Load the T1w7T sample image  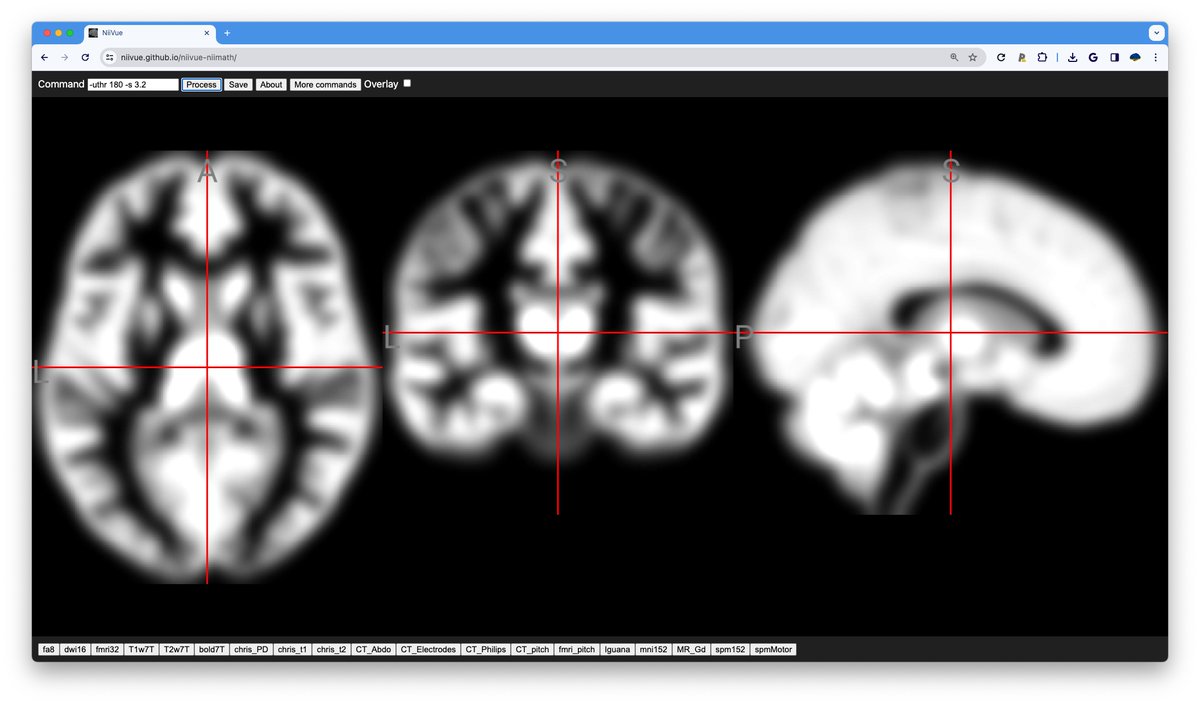(142, 649)
